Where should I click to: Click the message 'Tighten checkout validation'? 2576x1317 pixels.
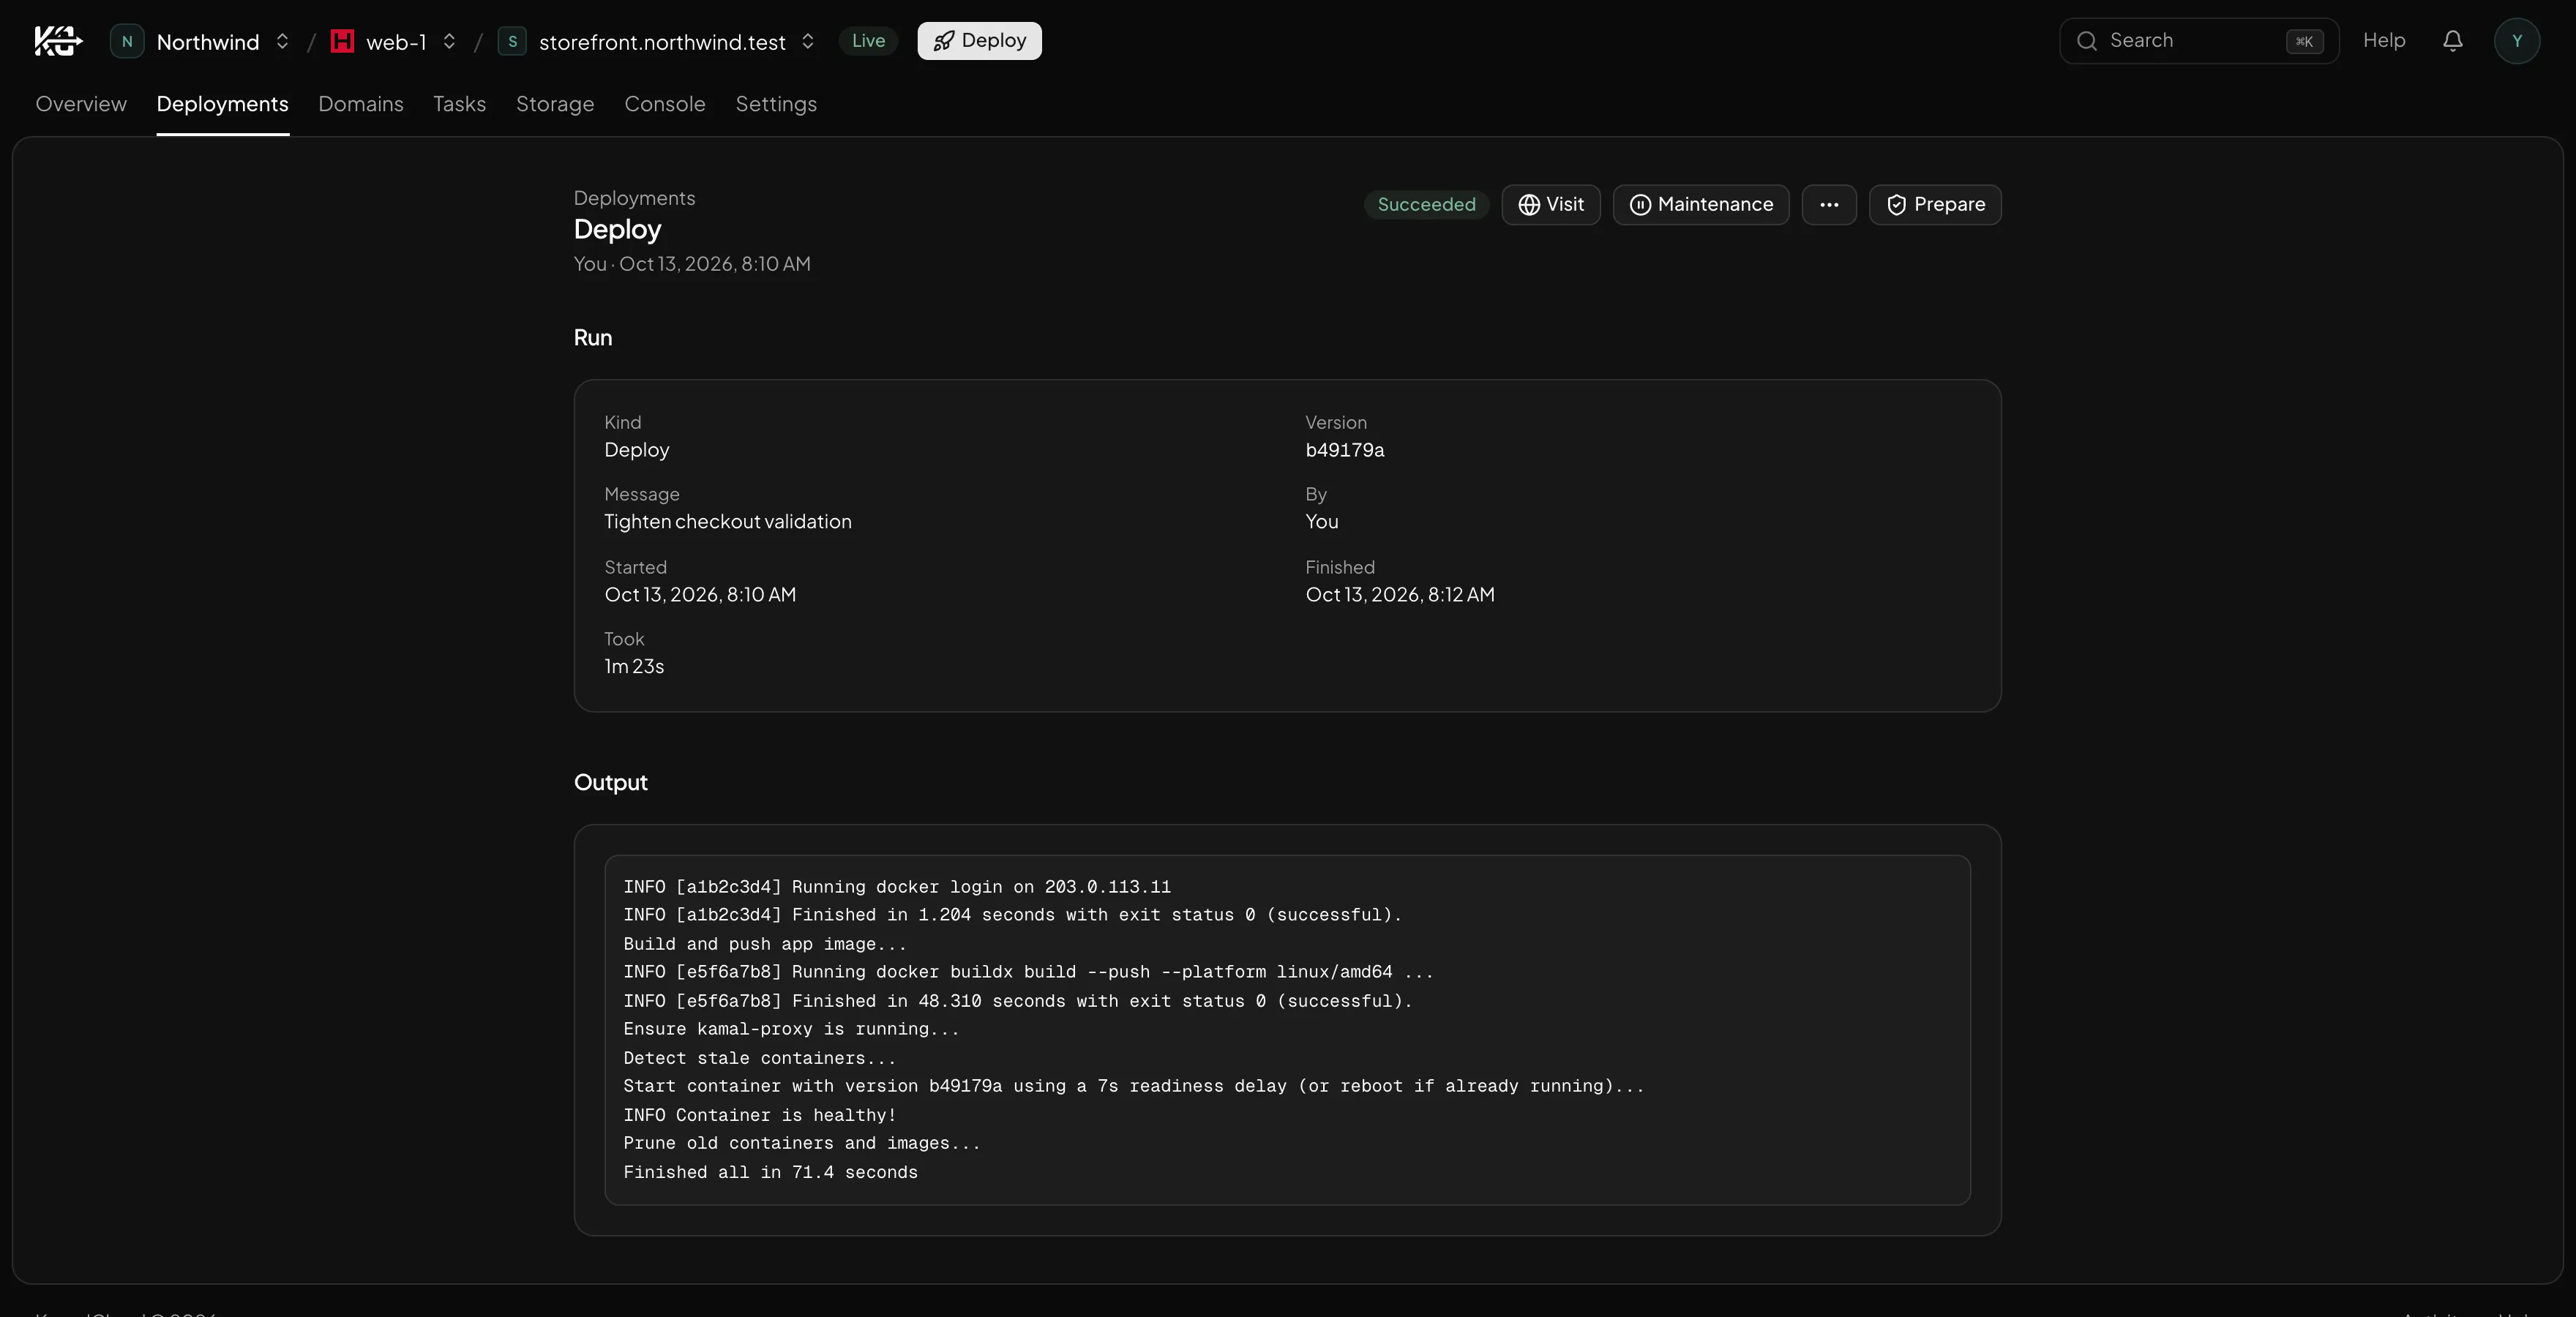pyautogui.click(x=728, y=522)
